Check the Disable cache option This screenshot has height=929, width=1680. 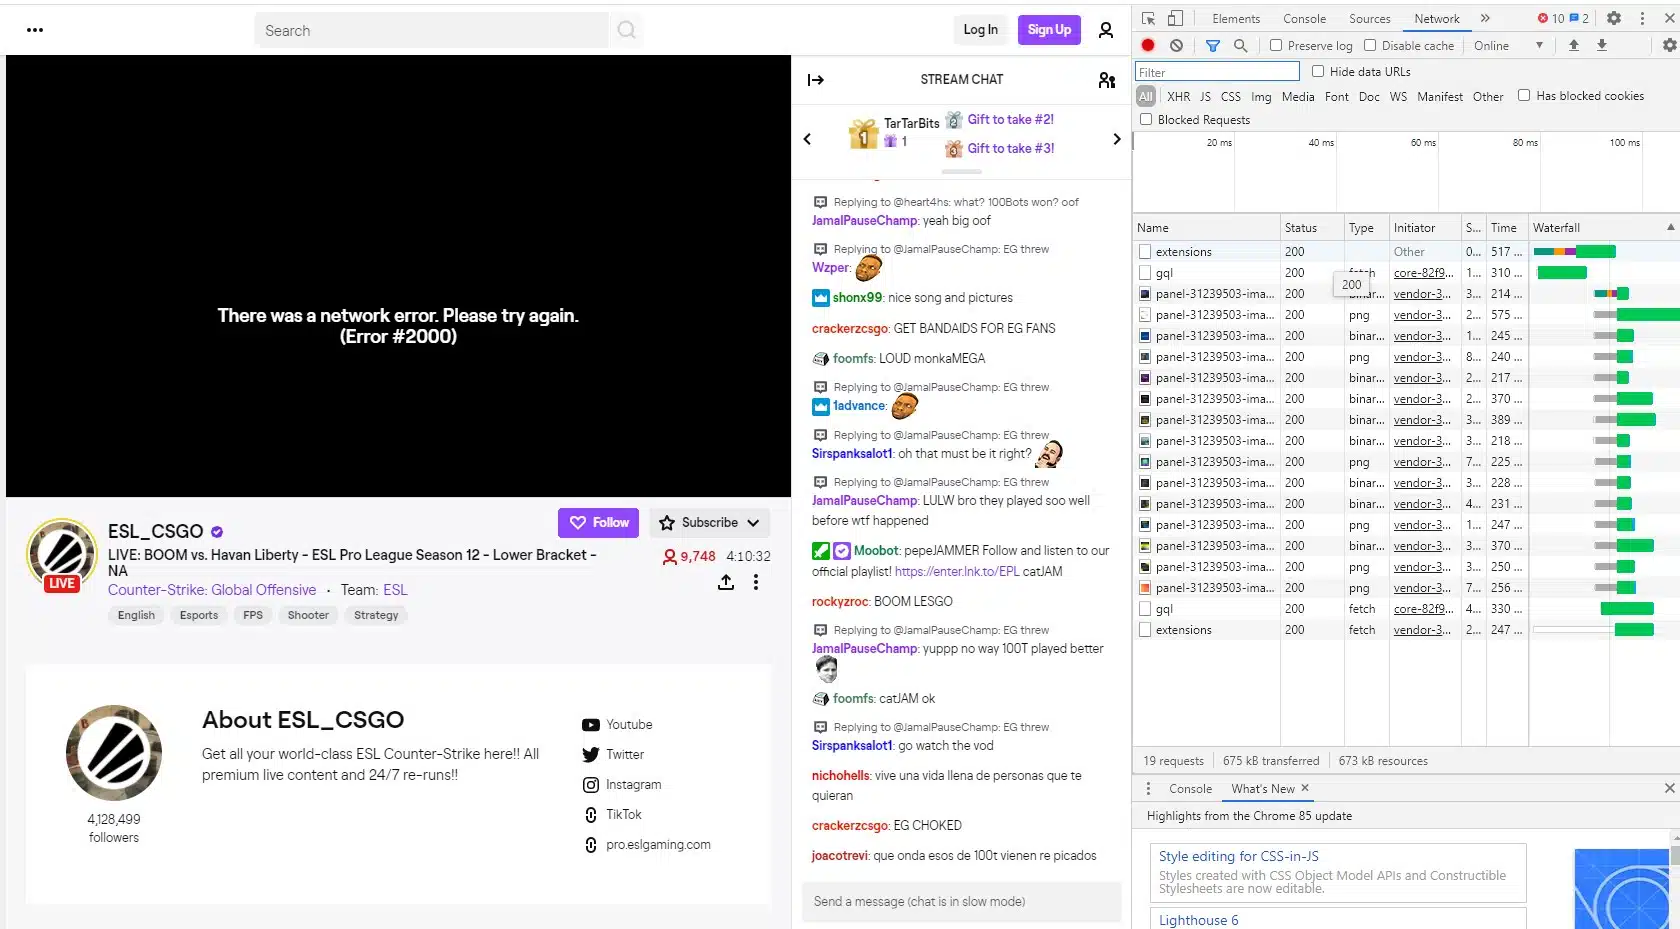coord(1370,46)
